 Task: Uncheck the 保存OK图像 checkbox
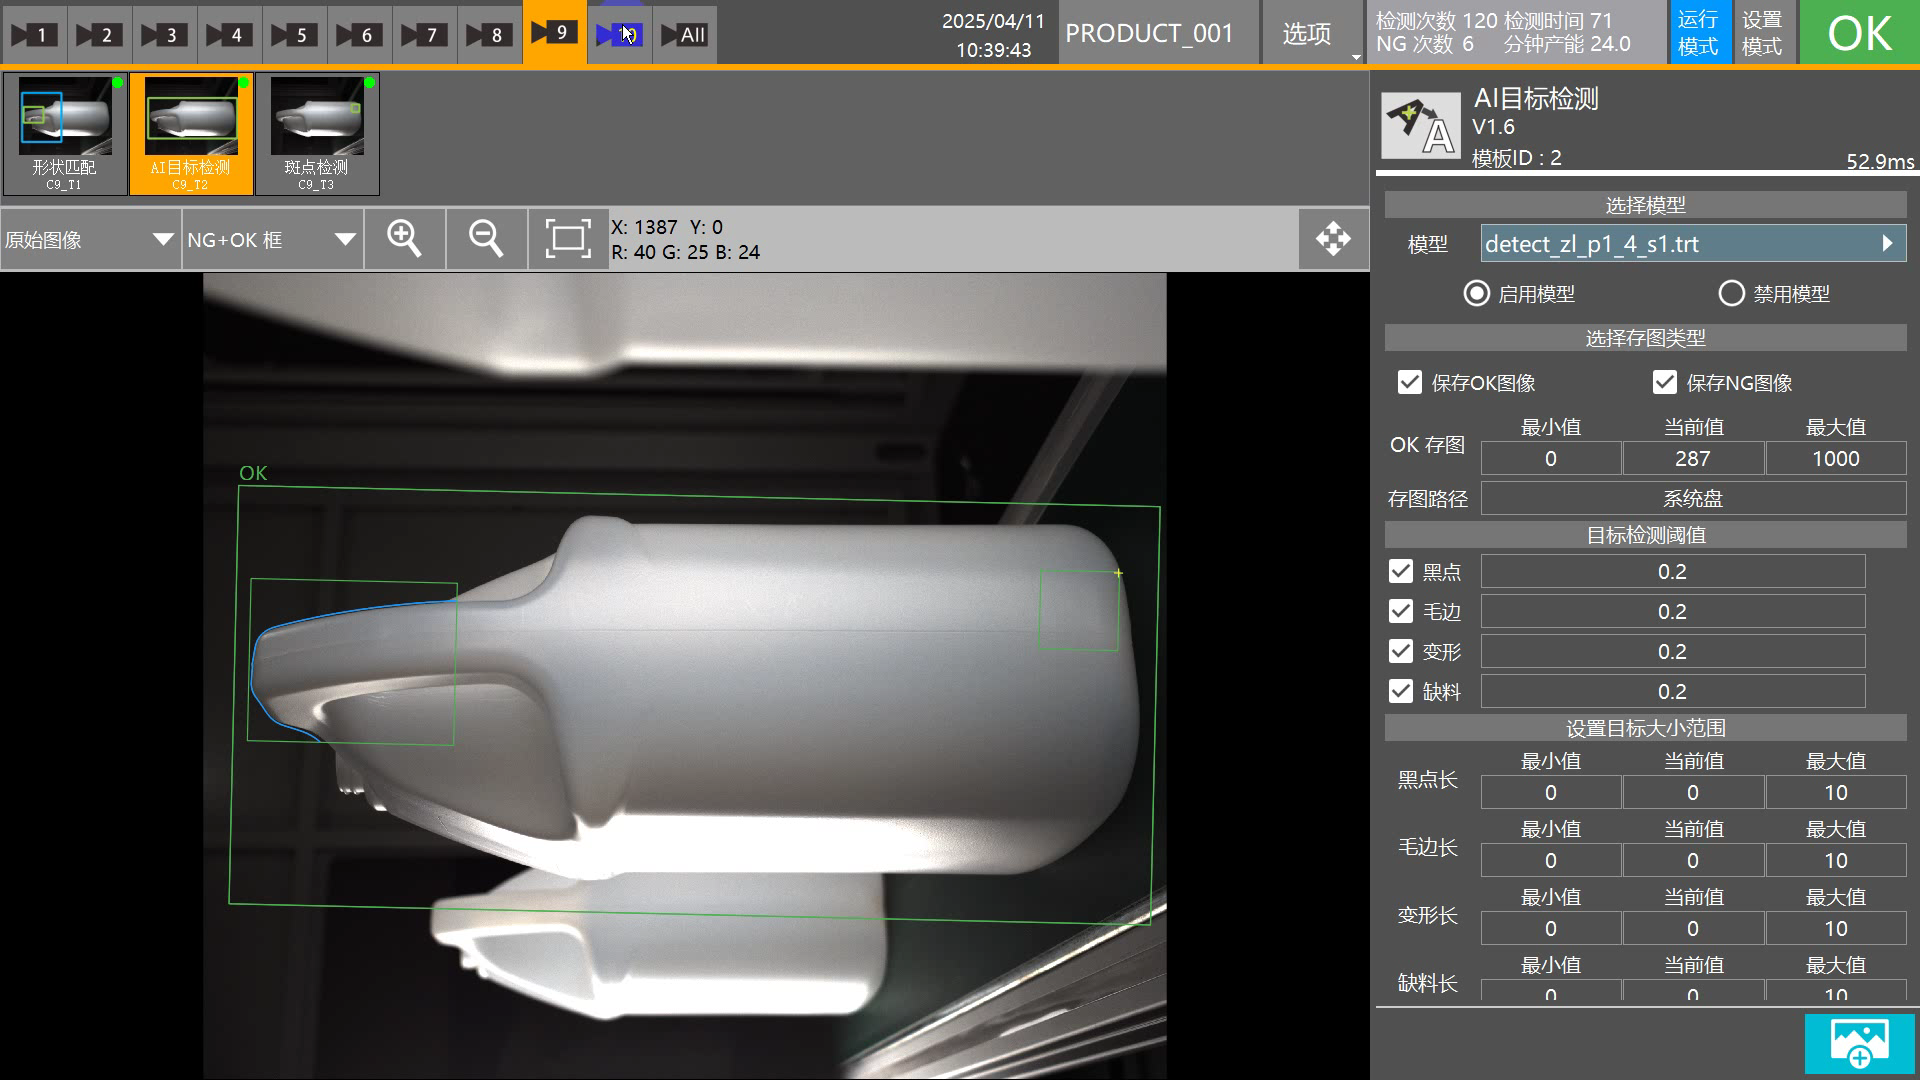coord(1410,383)
